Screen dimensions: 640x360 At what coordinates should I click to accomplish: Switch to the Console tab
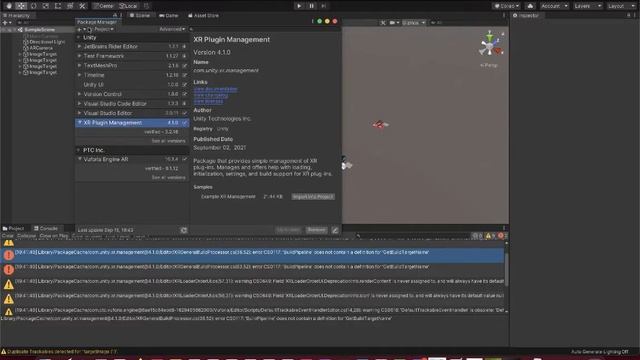tap(46, 229)
